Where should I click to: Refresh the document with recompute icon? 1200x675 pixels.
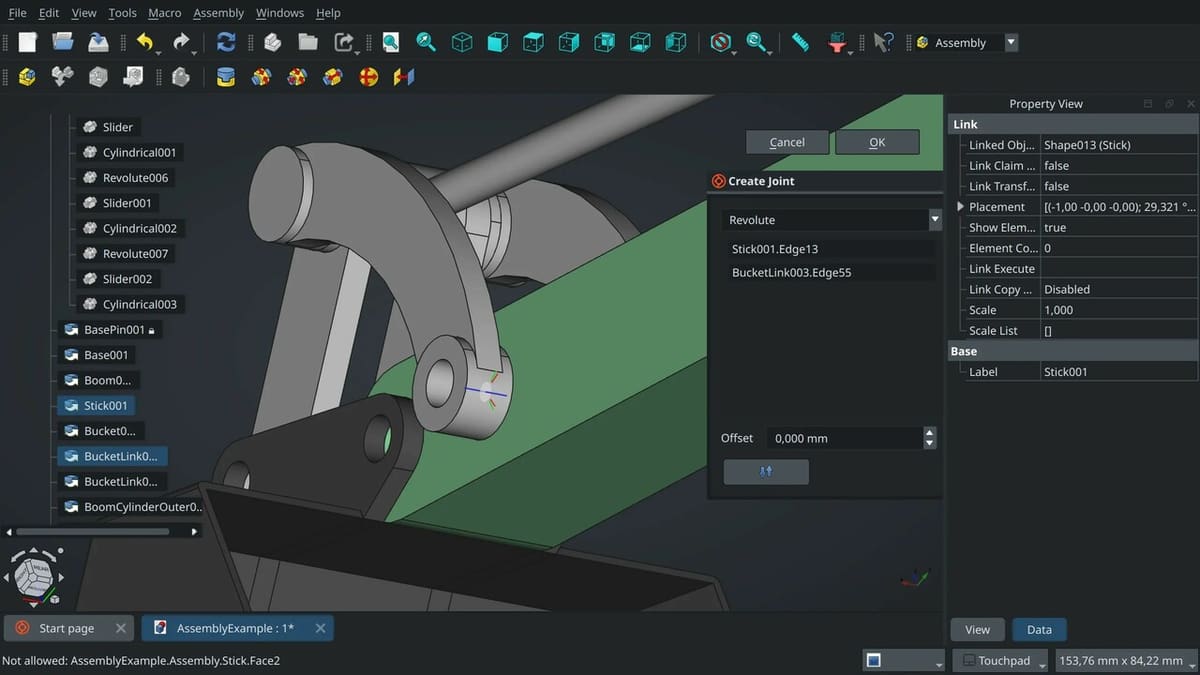(x=226, y=42)
